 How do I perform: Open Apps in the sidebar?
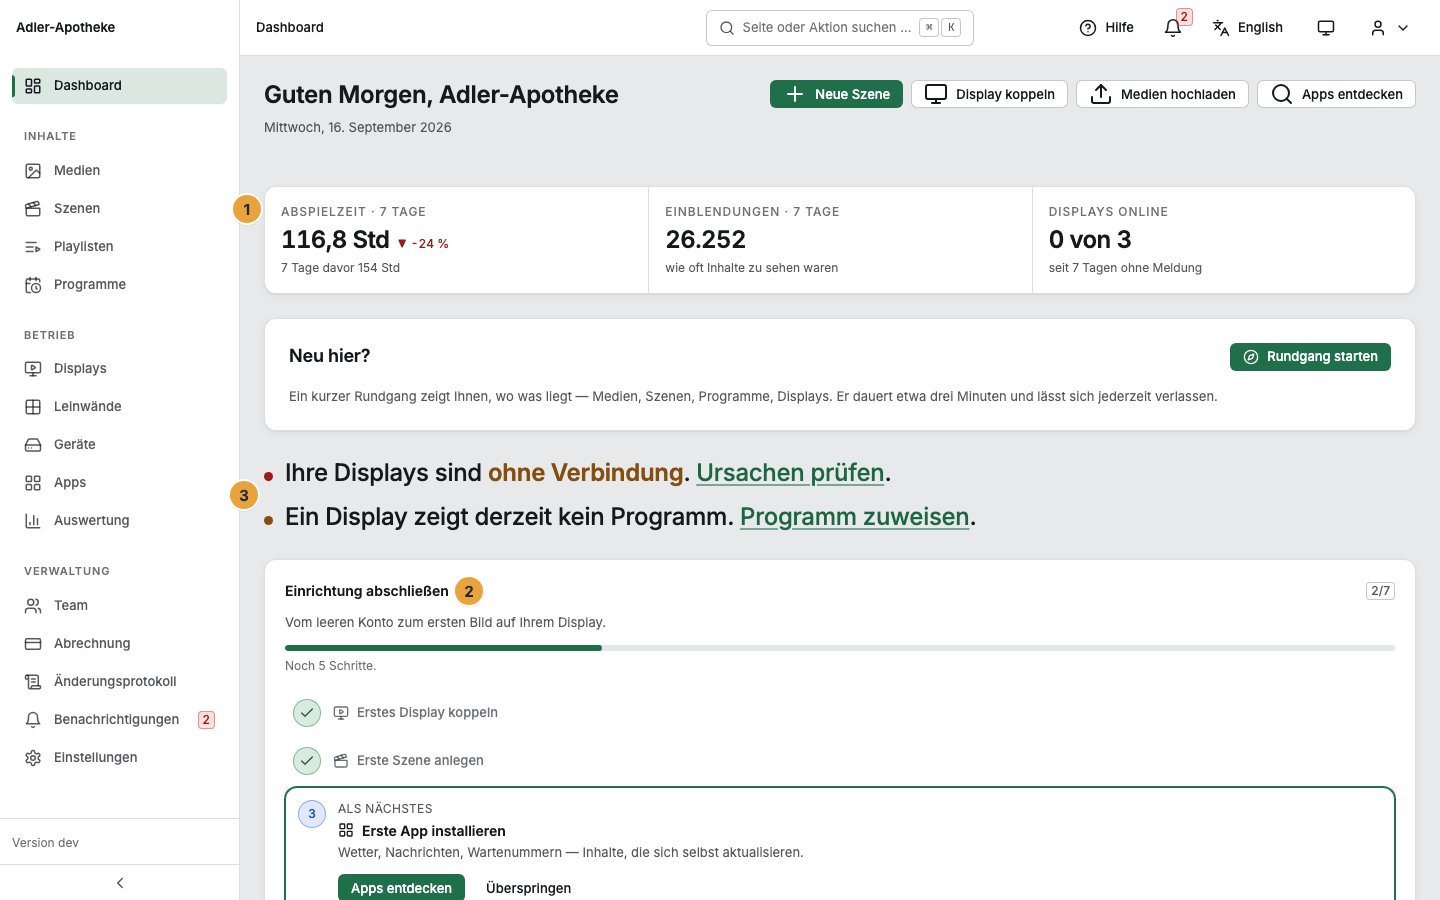coord(120,482)
